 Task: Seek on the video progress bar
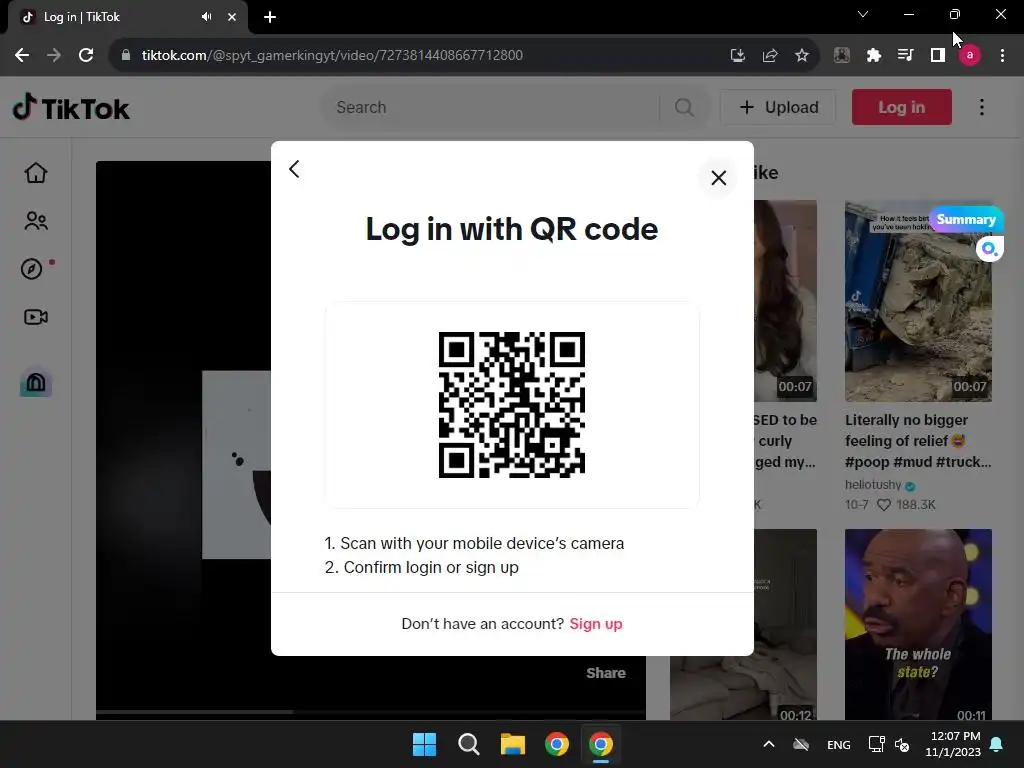tap(371, 712)
